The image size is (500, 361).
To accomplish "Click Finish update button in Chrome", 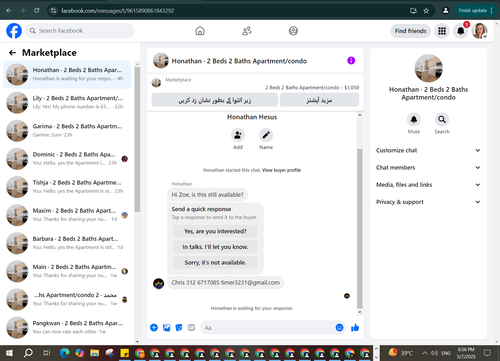I will [476, 11].
